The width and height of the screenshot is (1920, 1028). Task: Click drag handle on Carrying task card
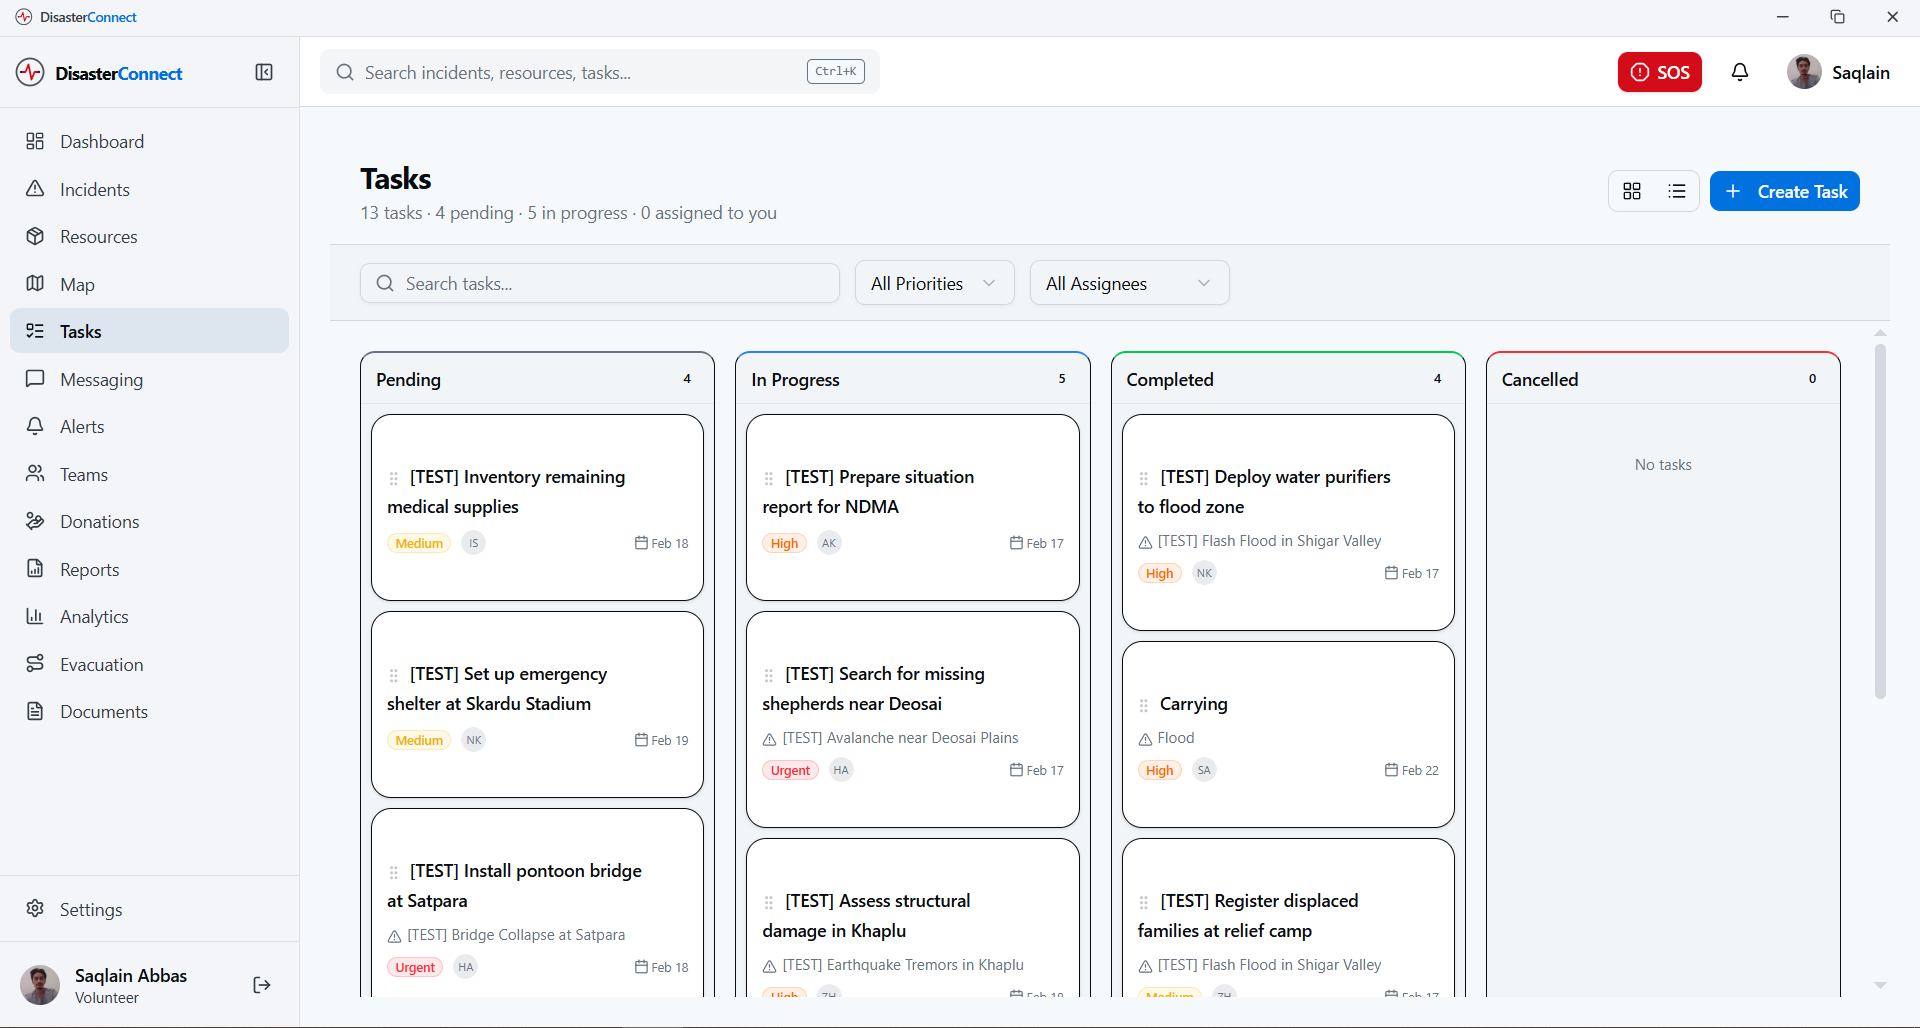[1144, 705]
